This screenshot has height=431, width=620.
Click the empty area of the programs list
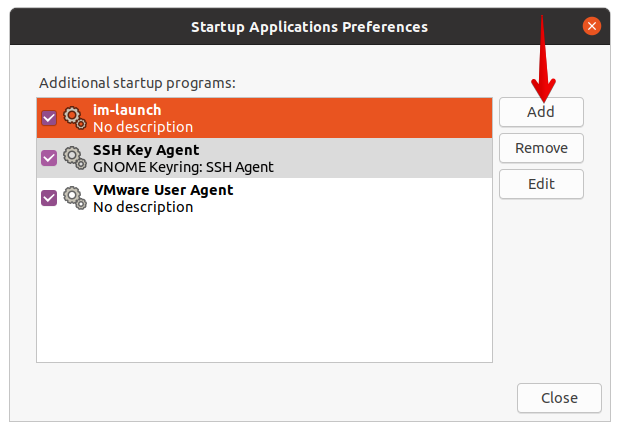coord(264,290)
